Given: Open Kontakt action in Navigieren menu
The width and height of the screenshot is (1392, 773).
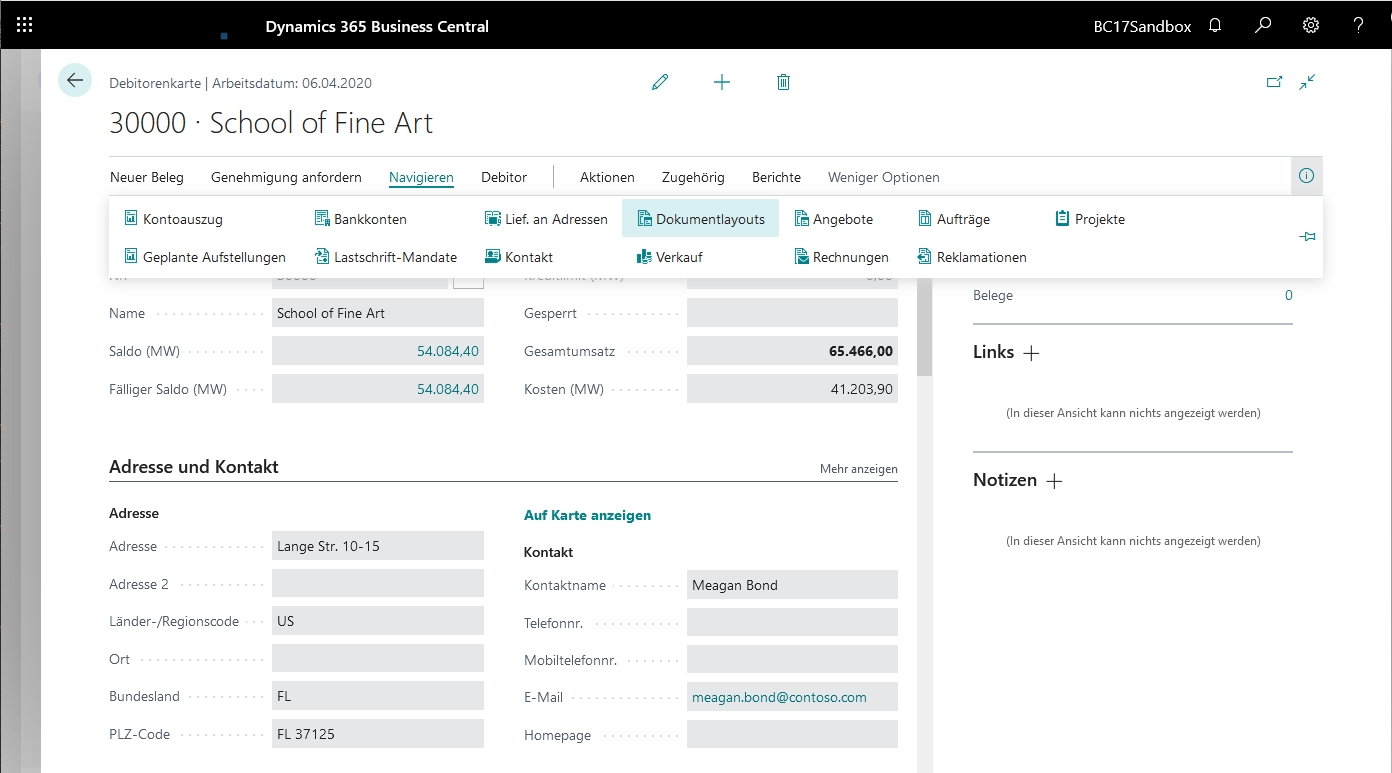Looking at the screenshot, I should point(519,257).
